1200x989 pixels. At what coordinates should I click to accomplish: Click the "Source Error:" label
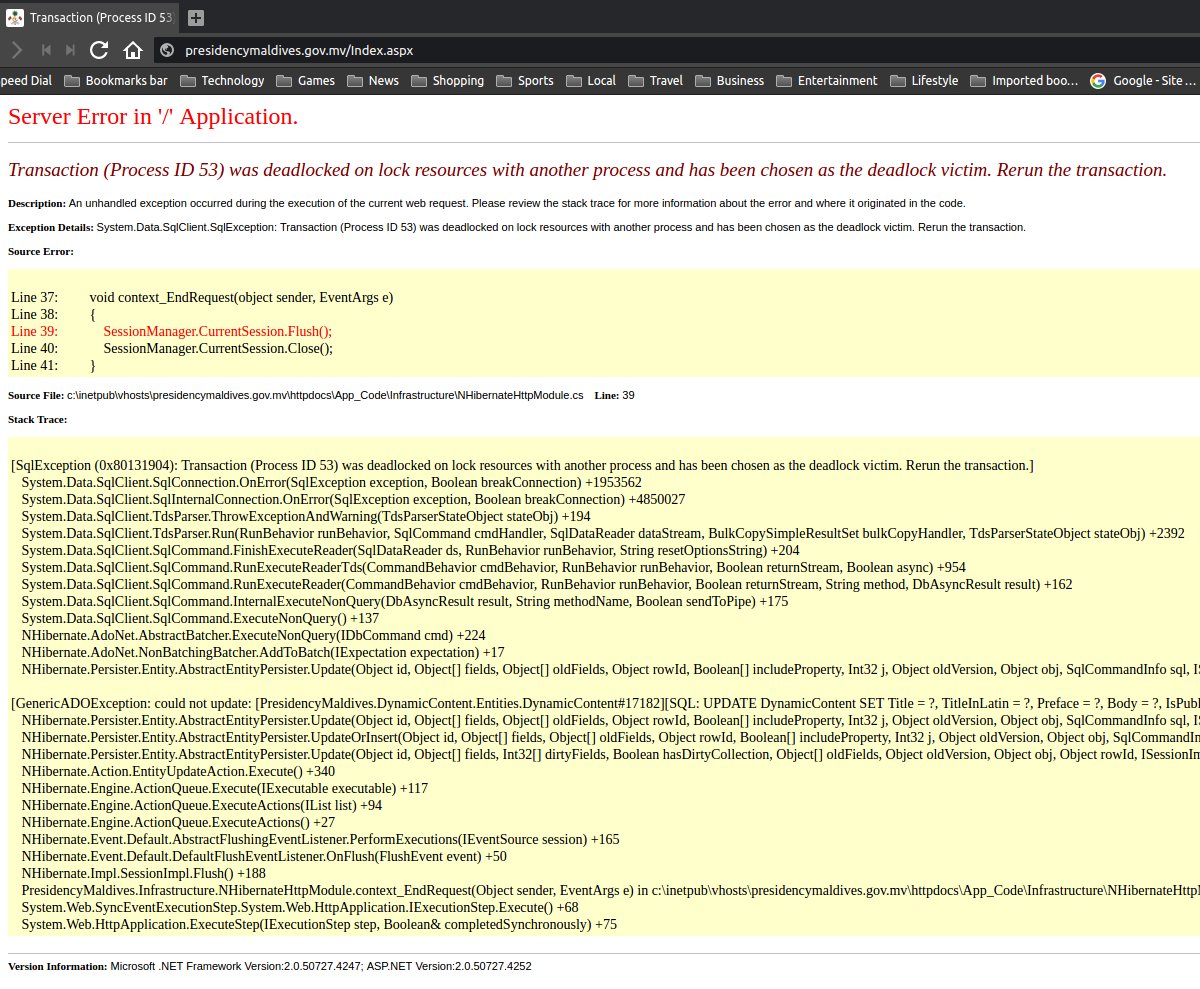tap(41, 251)
